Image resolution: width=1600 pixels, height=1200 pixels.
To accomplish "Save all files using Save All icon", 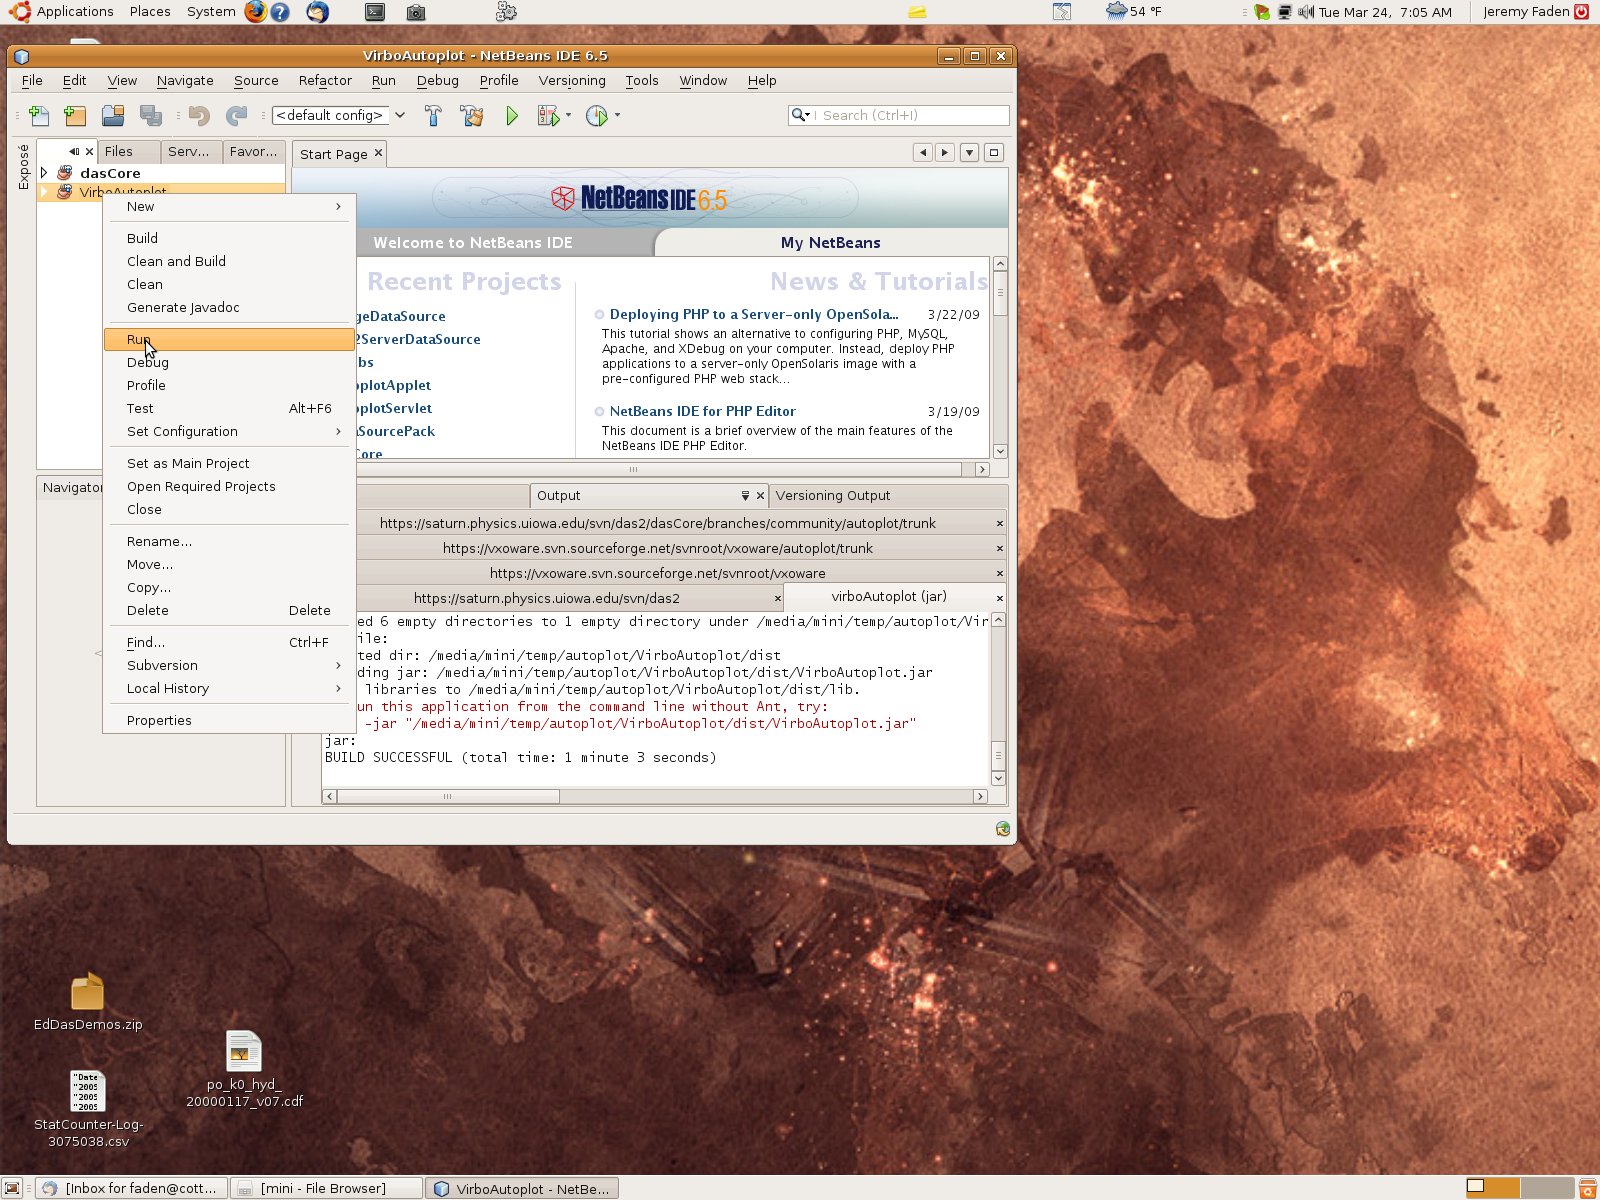I will pos(152,115).
